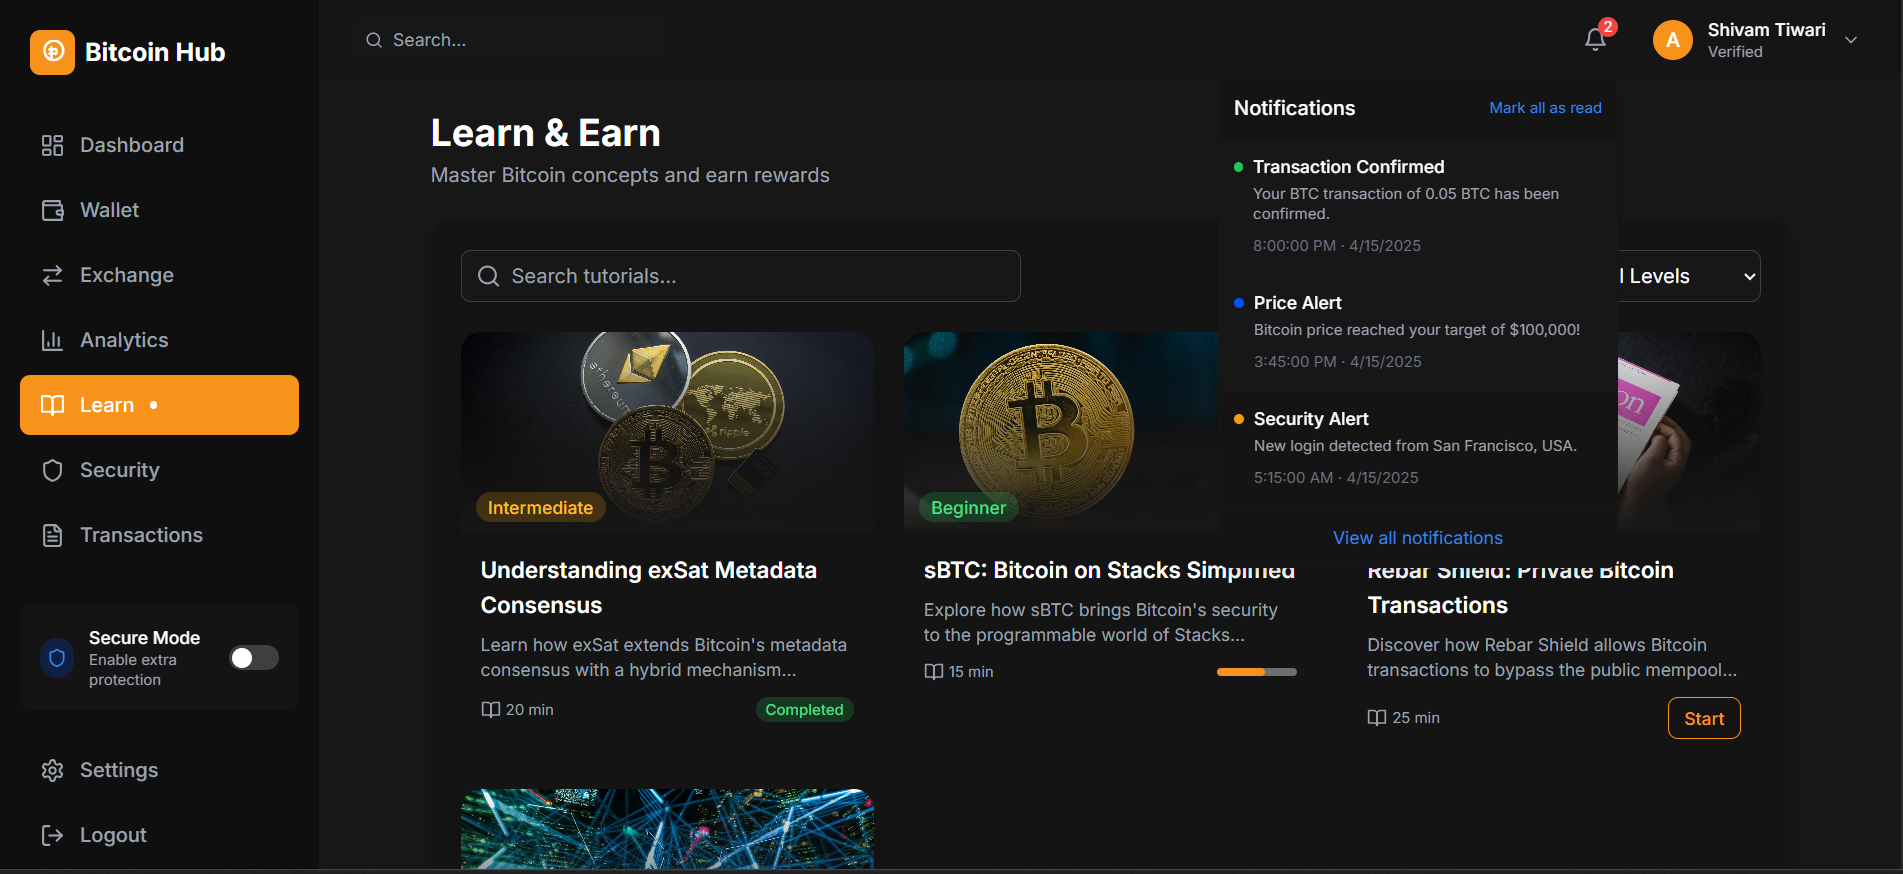Viewport: 1903px width, 874px height.
Task: Click the Secure Mode shield icon
Action: pyautogui.click(x=57, y=658)
